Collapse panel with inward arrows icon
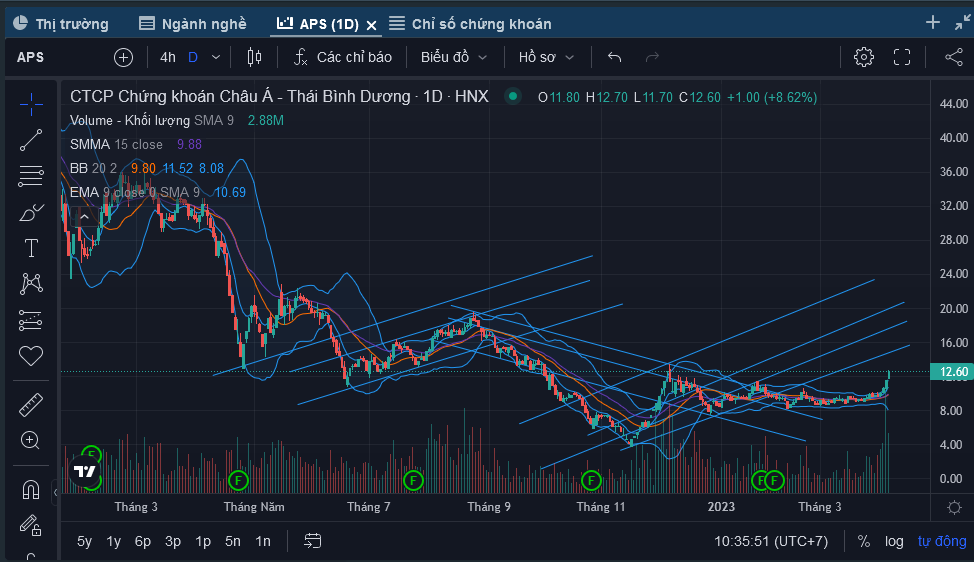The image size is (974, 562). tap(962, 23)
